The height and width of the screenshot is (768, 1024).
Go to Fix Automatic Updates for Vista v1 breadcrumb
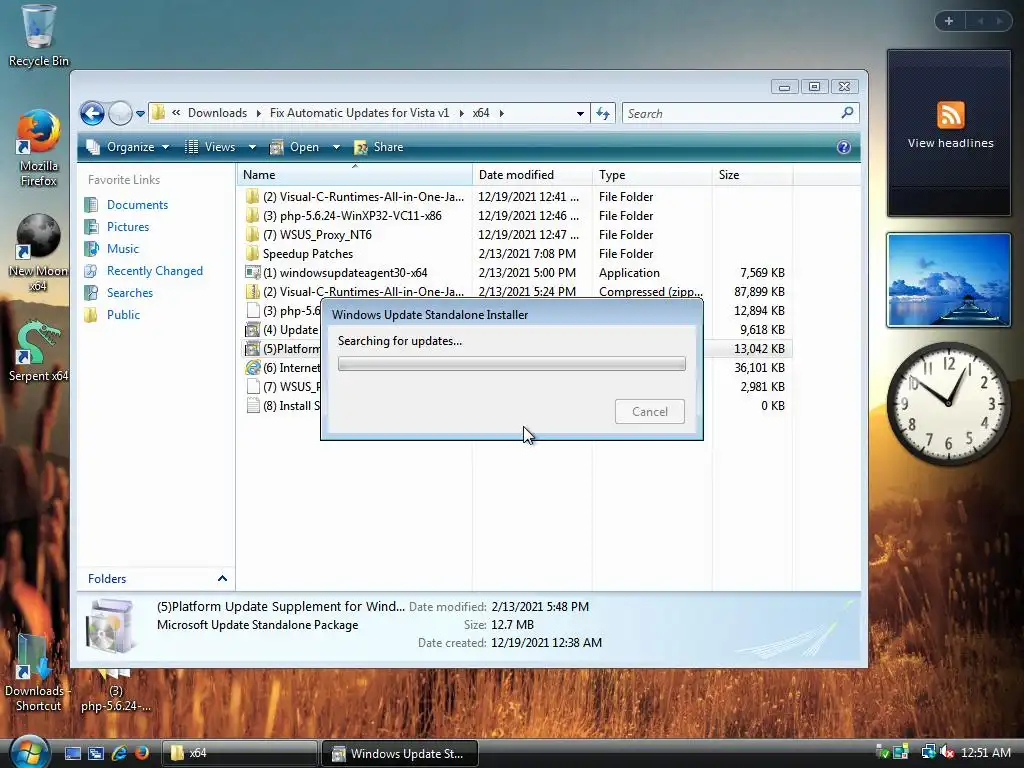[x=359, y=113]
